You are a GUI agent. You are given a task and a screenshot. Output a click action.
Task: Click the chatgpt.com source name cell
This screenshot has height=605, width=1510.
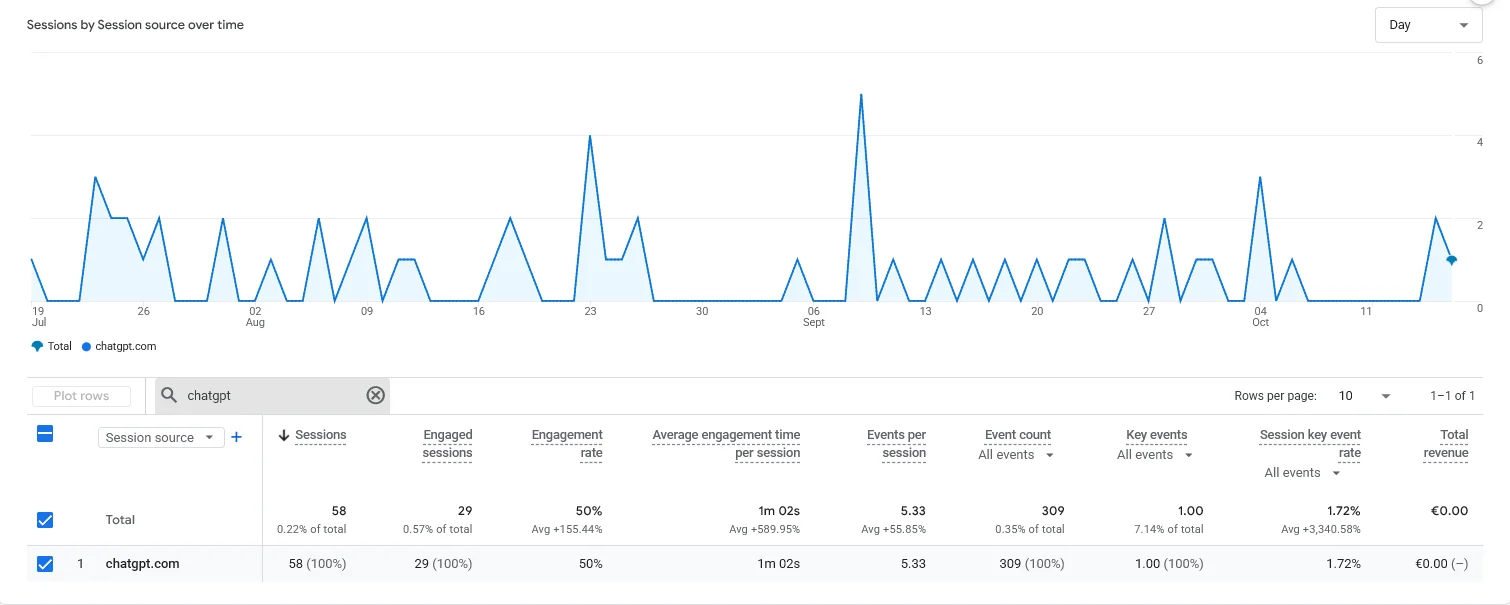tap(142, 564)
